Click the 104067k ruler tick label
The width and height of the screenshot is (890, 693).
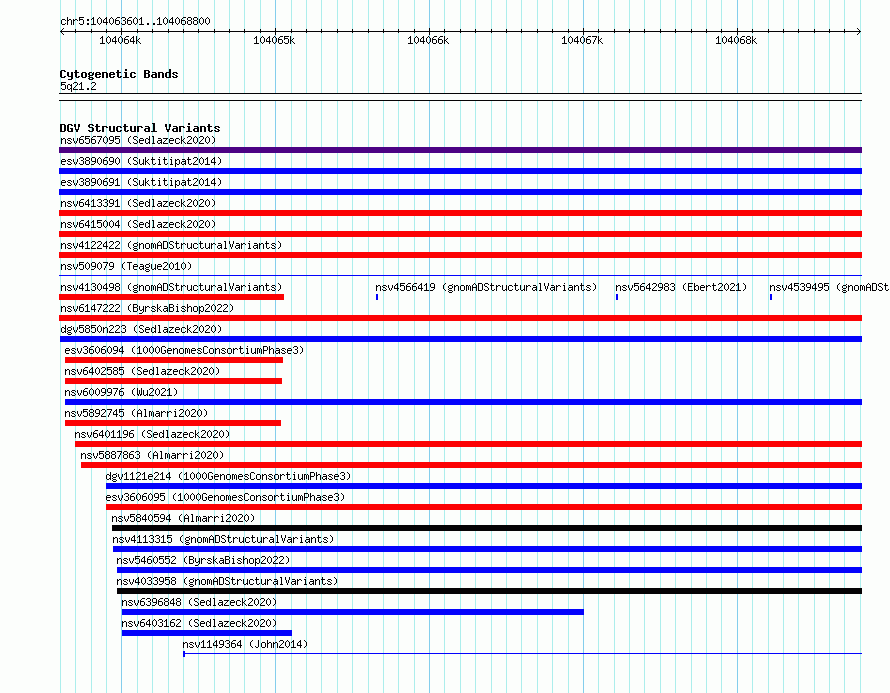pyautogui.click(x=582, y=40)
